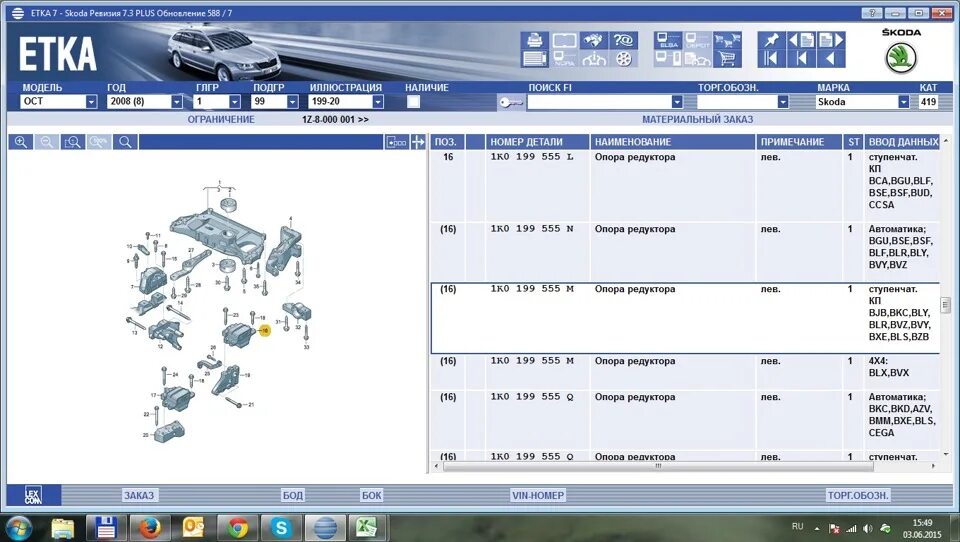Zoom in on the illustration
Screen dimensions: 960x542
coord(21,142)
